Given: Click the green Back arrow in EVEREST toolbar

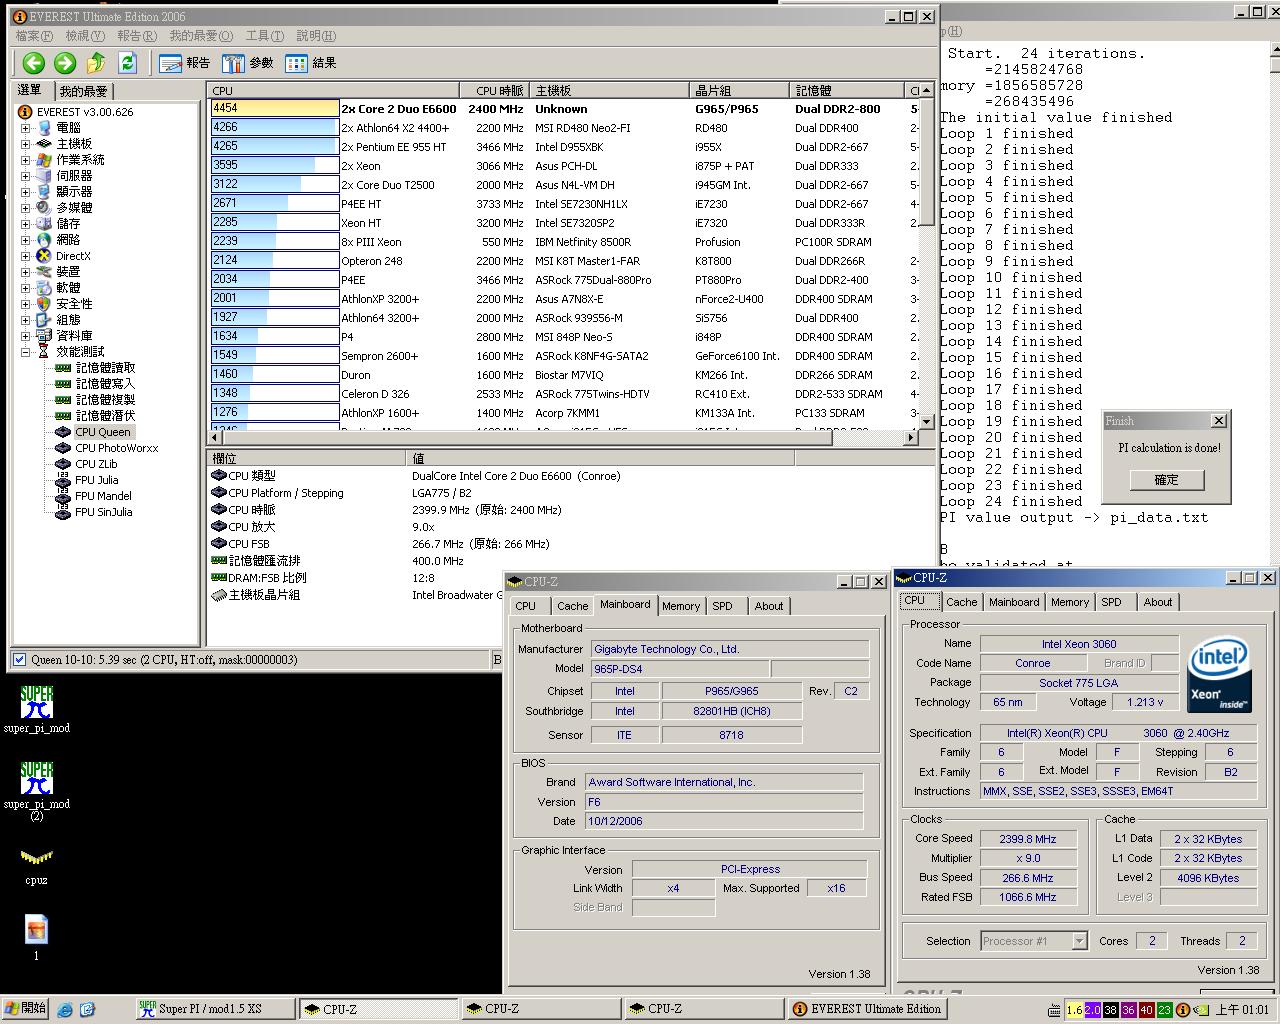Looking at the screenshot, I should coord(34,63).
